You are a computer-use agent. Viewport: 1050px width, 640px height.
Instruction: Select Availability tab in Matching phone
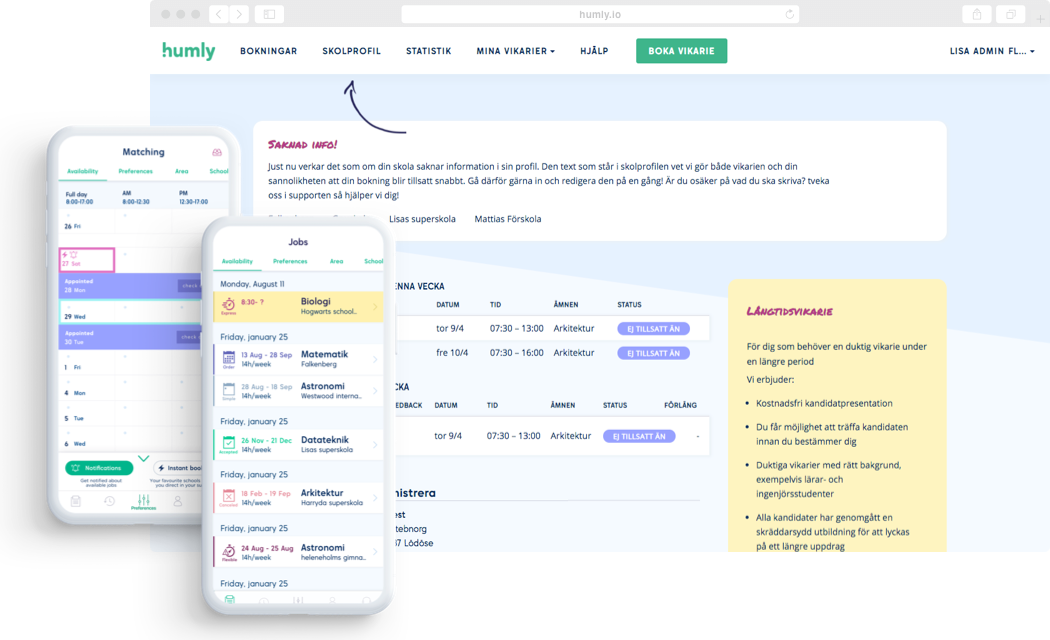pyautogui.click(x=82, y=171)
